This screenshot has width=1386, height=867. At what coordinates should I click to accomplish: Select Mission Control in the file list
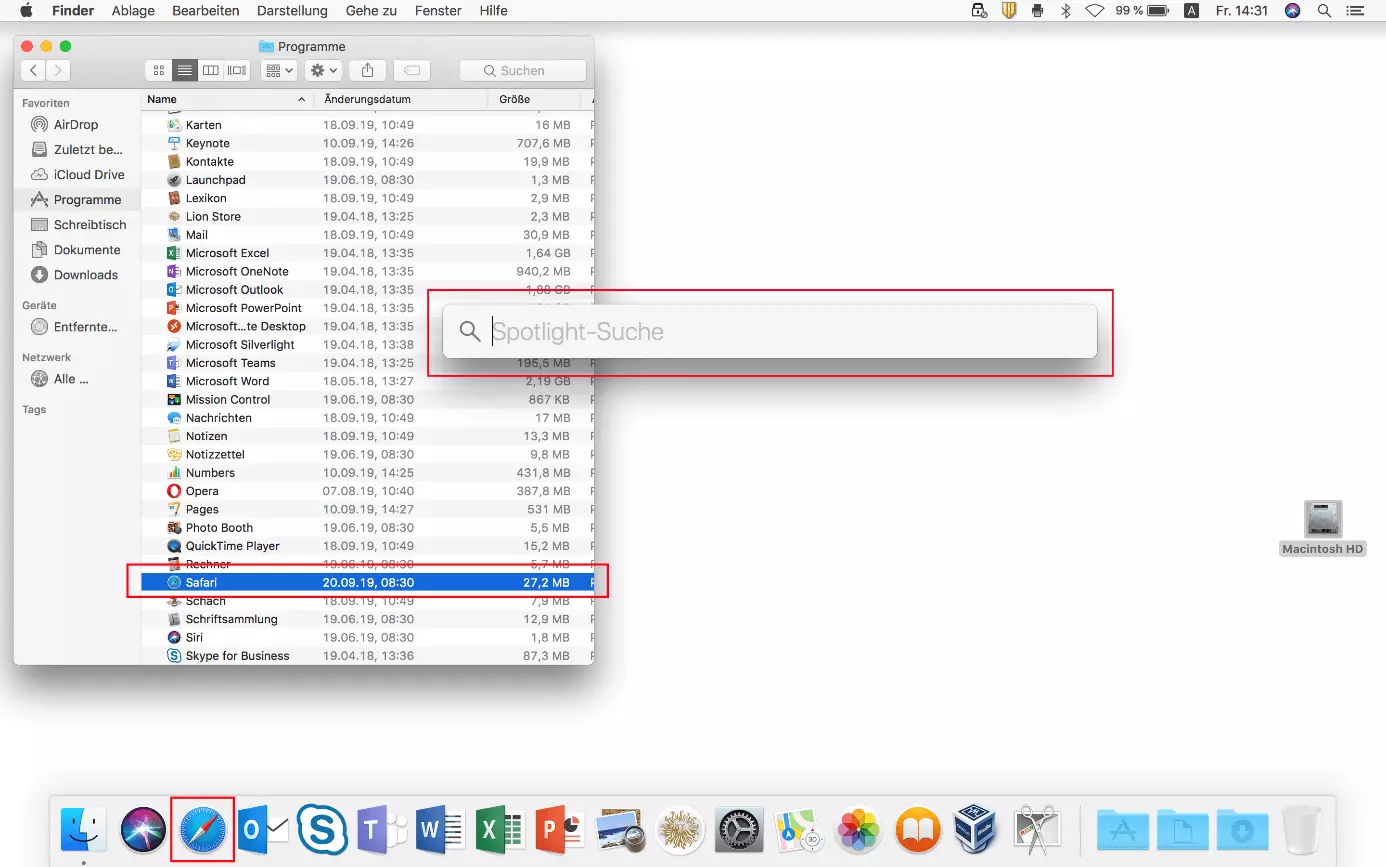point(367,399)
